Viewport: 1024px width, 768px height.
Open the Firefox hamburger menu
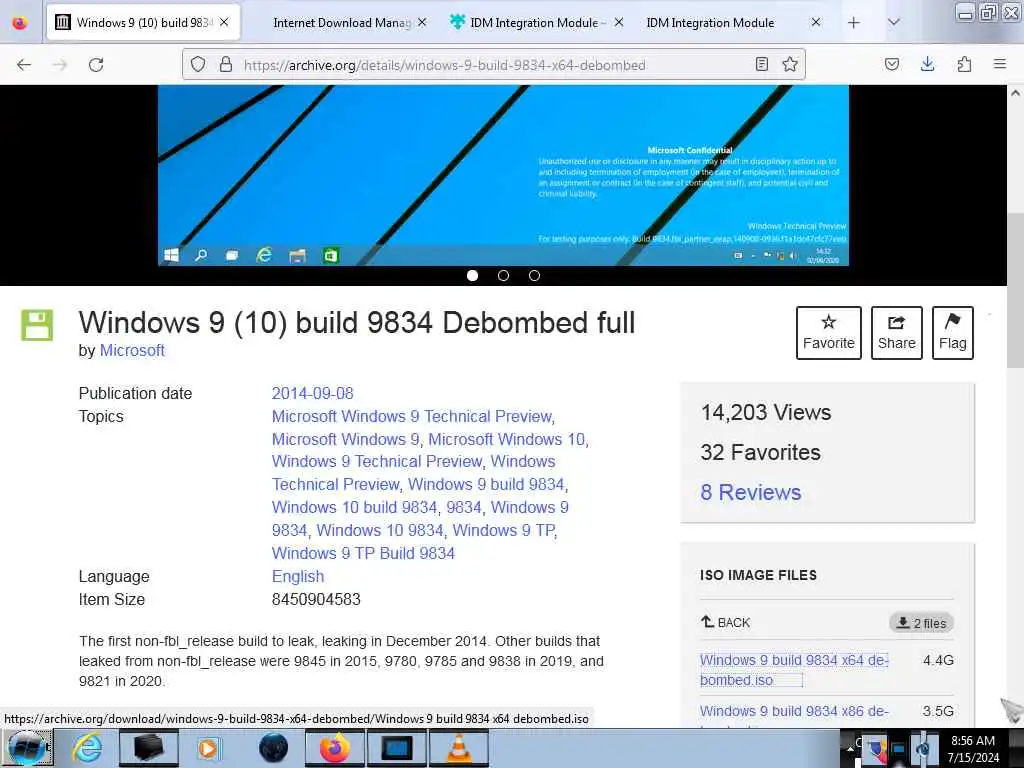point(1000,64)
